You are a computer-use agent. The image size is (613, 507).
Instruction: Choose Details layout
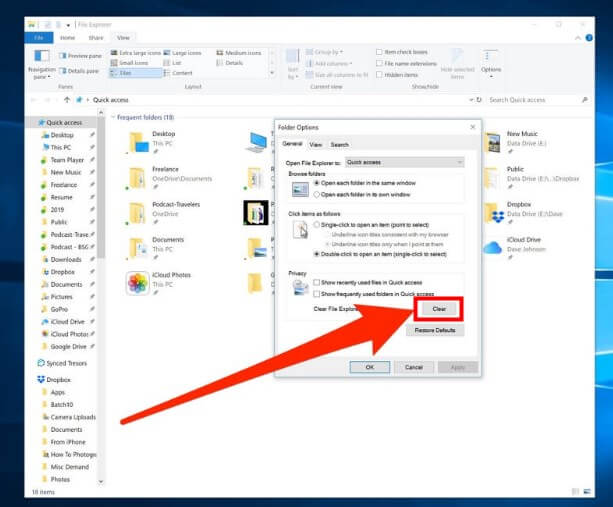(x=230, y=63)
